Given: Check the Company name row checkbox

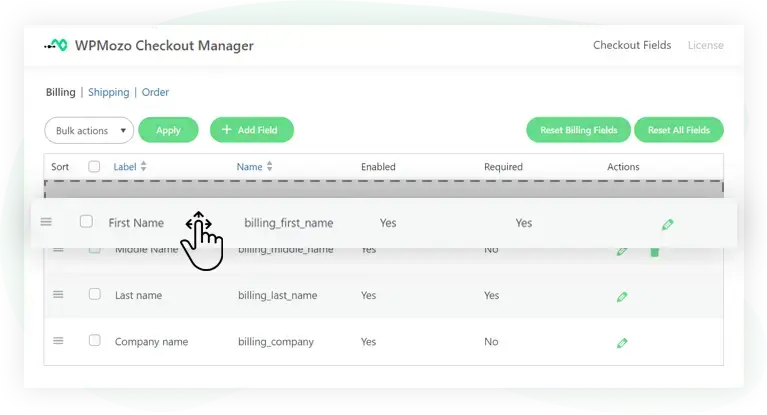Looking at the screenshot, I should coord(94,340).
